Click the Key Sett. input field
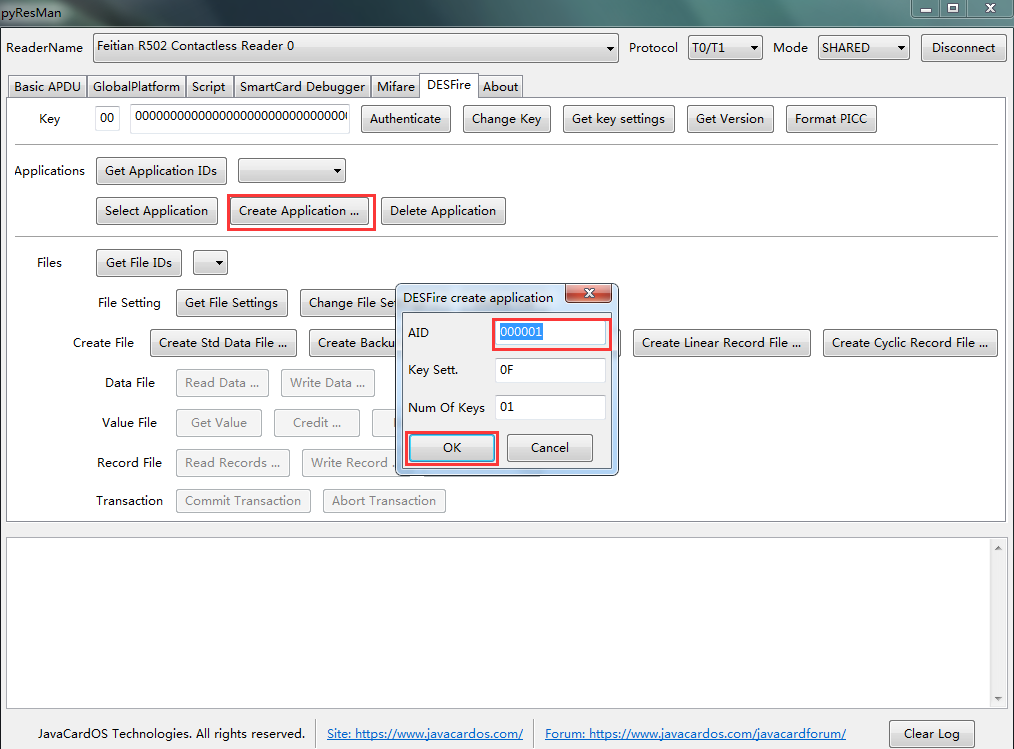Screen dimensions: 1014x749 (x=550, y=370)
